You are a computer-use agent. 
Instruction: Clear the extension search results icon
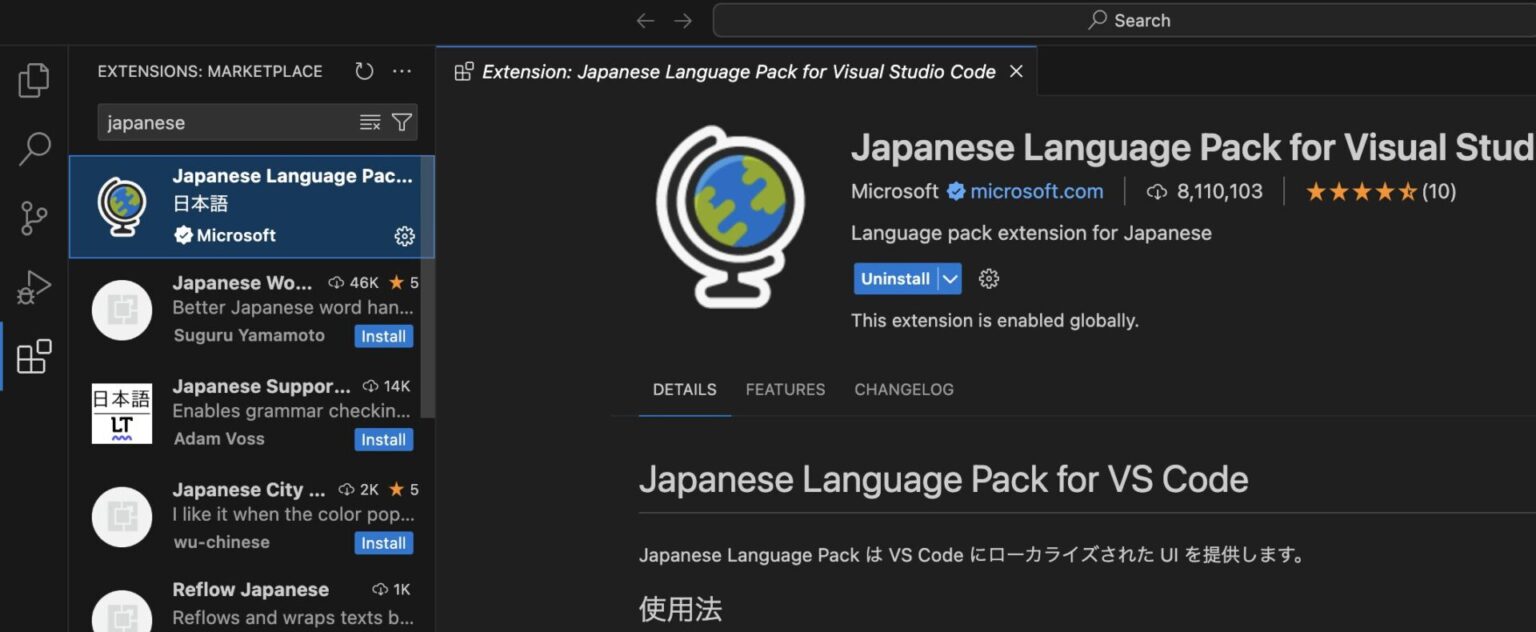click(370, 121)
